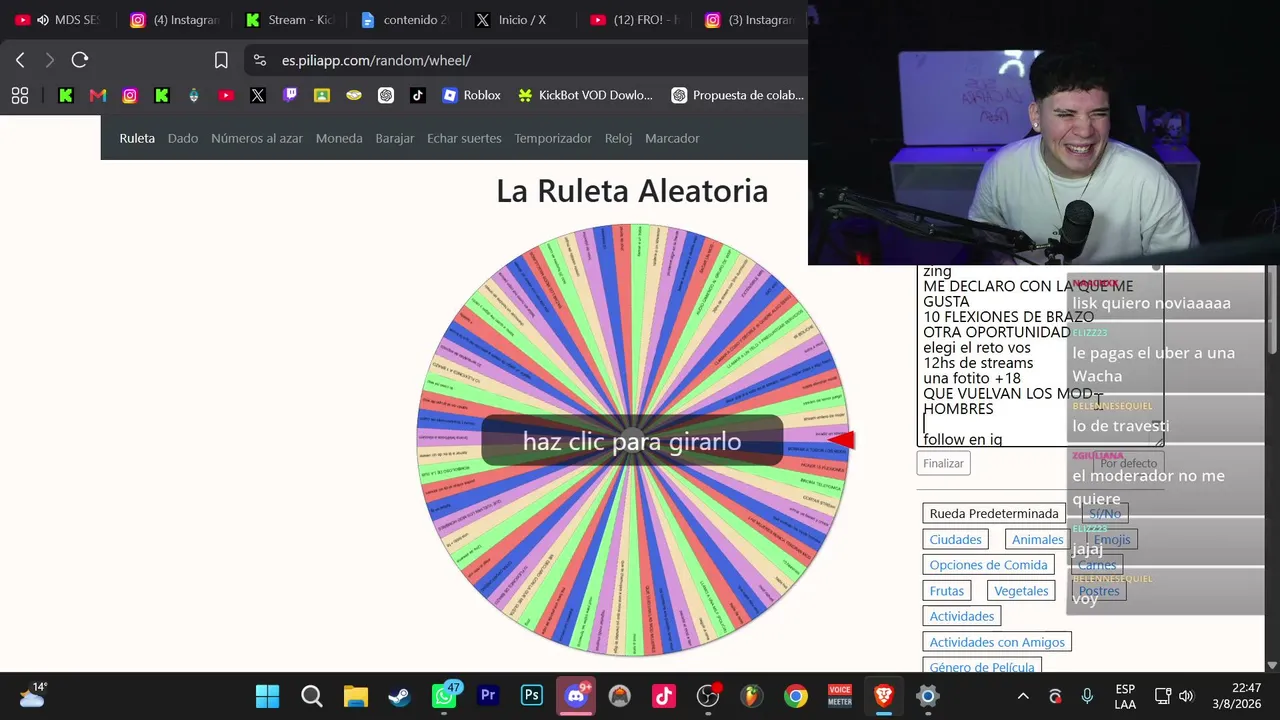Open Temporizador in the site navigation
Image resolution: width=1280 pixels, height=720 pixels.
(553, 138)
